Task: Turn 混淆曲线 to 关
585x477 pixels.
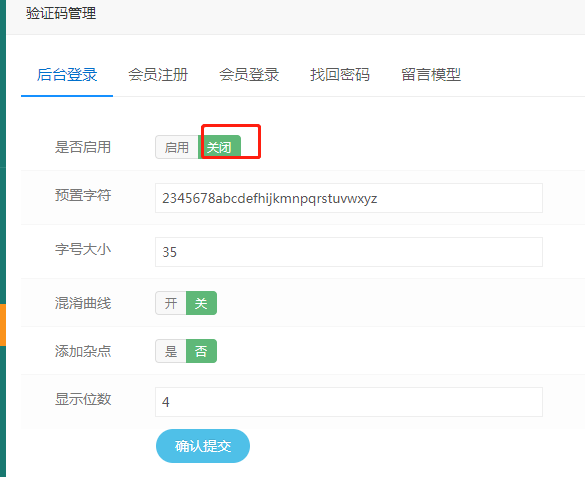Action: (201, 303)
